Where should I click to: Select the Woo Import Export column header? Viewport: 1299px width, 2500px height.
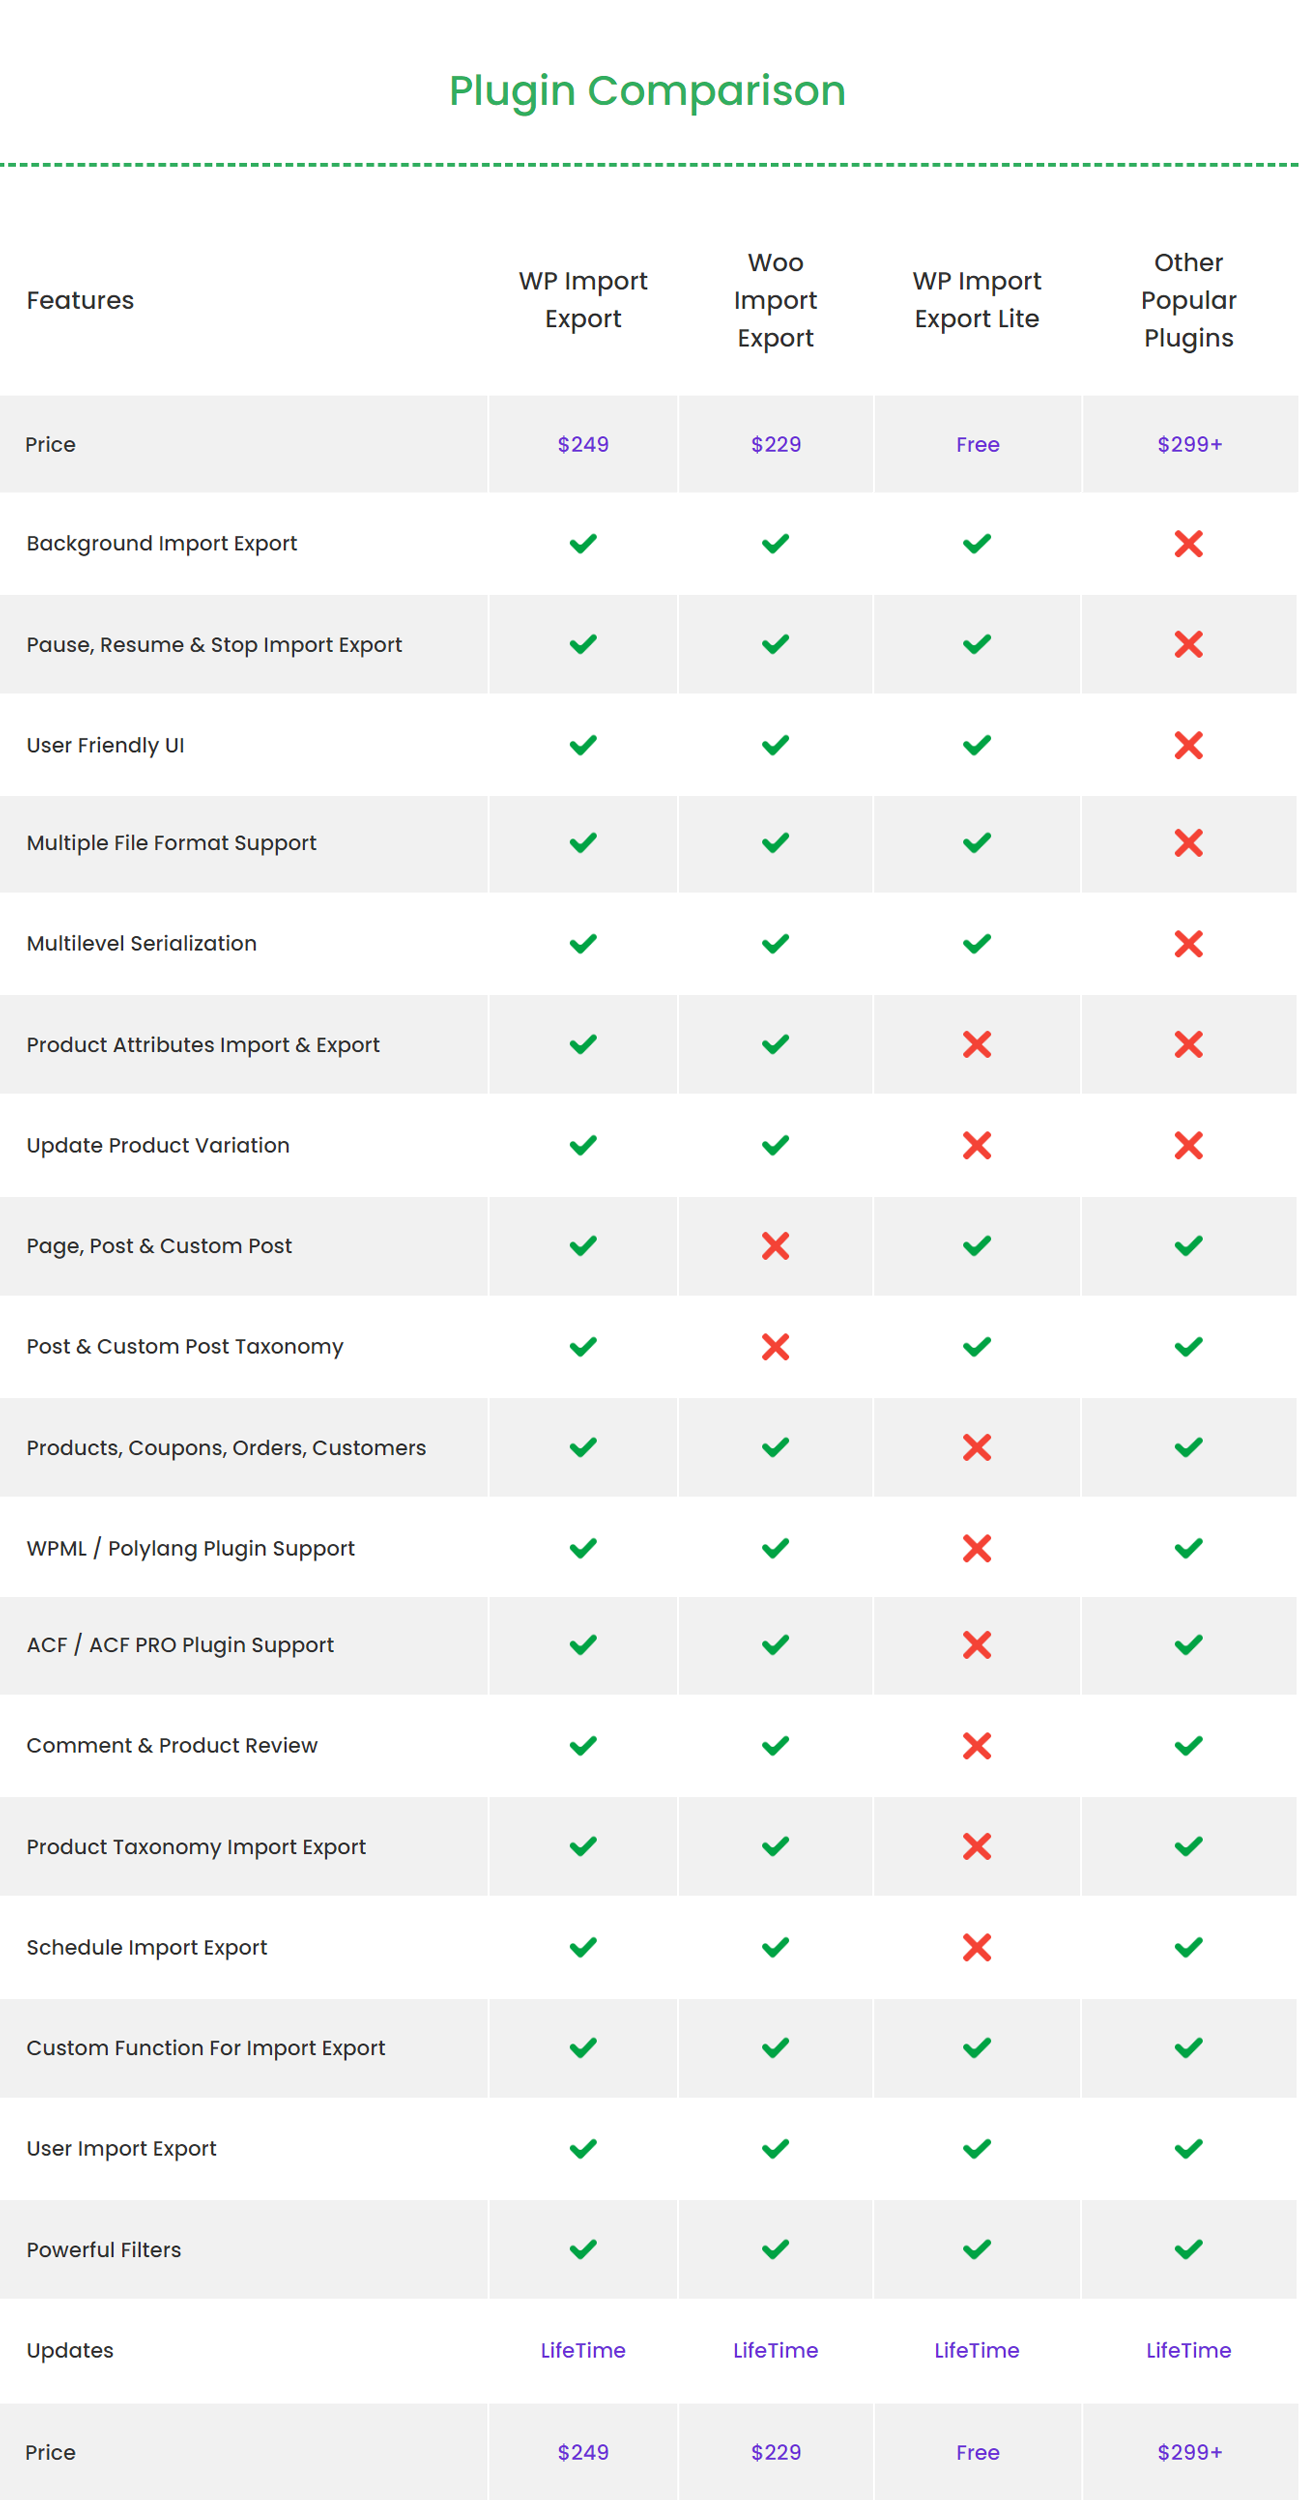tap(775, 300)
